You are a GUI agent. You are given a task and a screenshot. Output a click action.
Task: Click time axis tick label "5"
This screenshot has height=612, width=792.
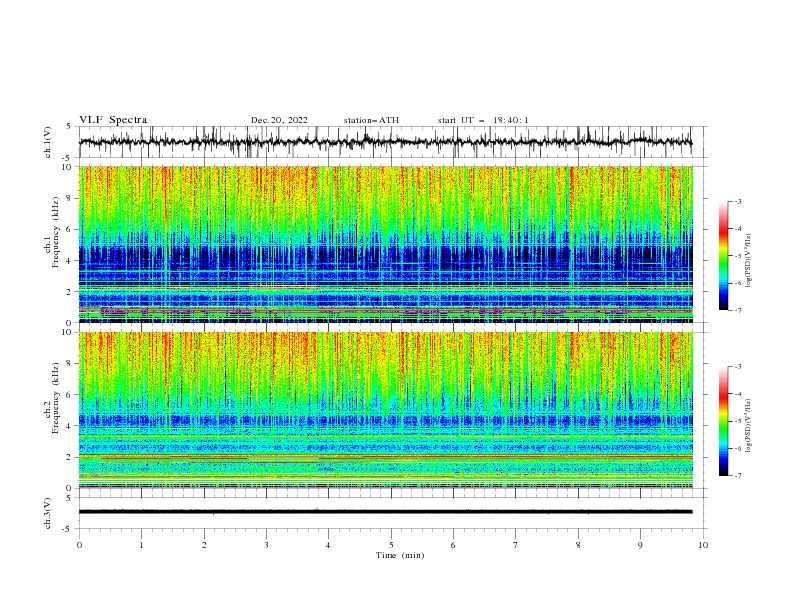[x=391, y=545]
